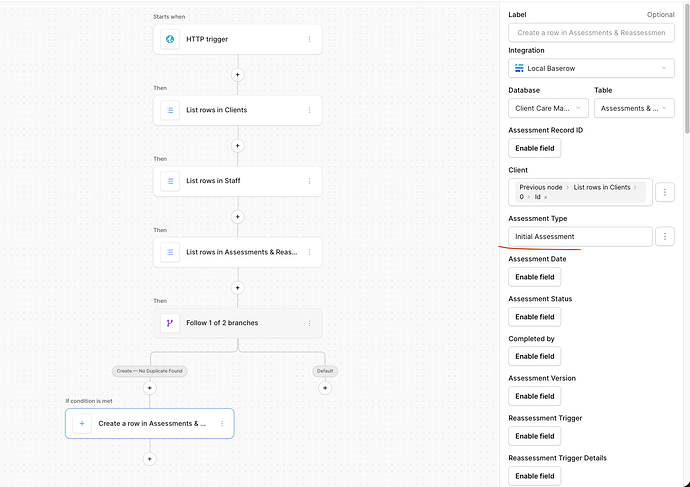Open options for List rows in Staff node
This screenshot has width=690, height=487.
[309, 181]
